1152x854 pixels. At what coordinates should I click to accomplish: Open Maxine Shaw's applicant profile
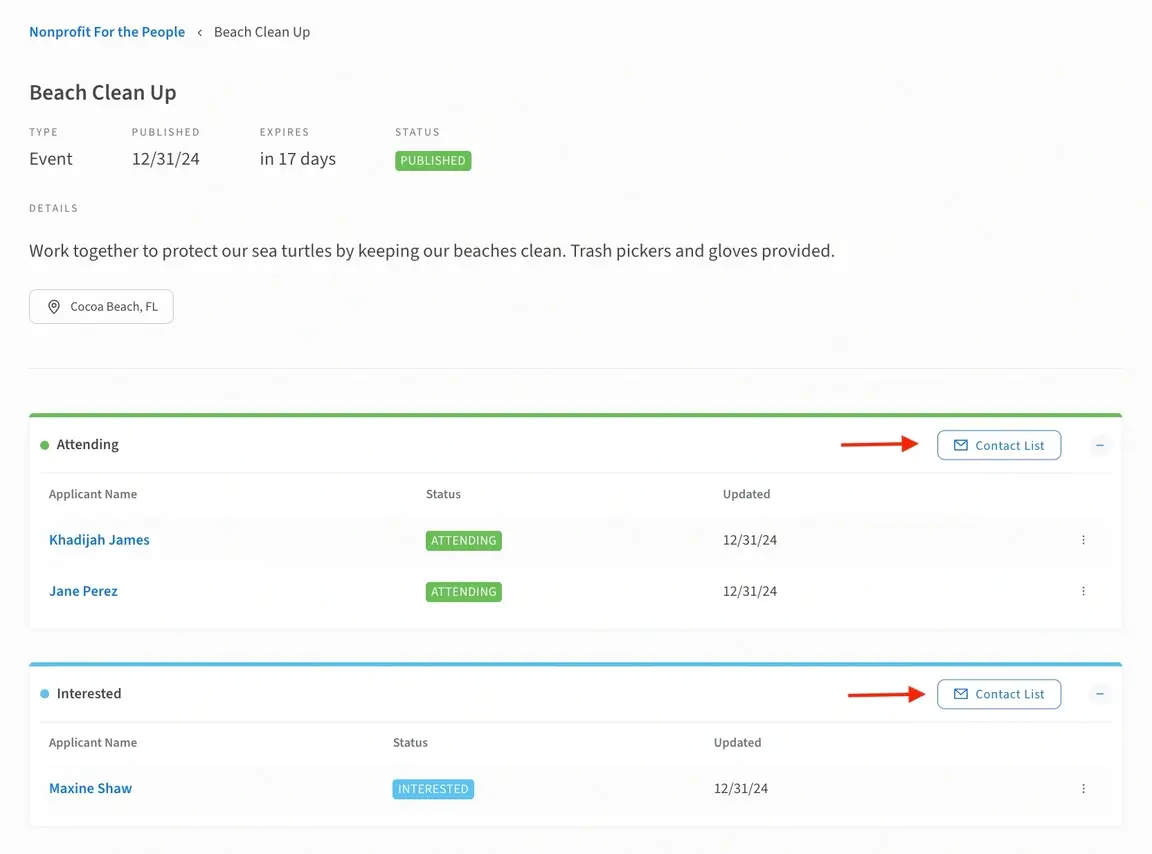90,789
